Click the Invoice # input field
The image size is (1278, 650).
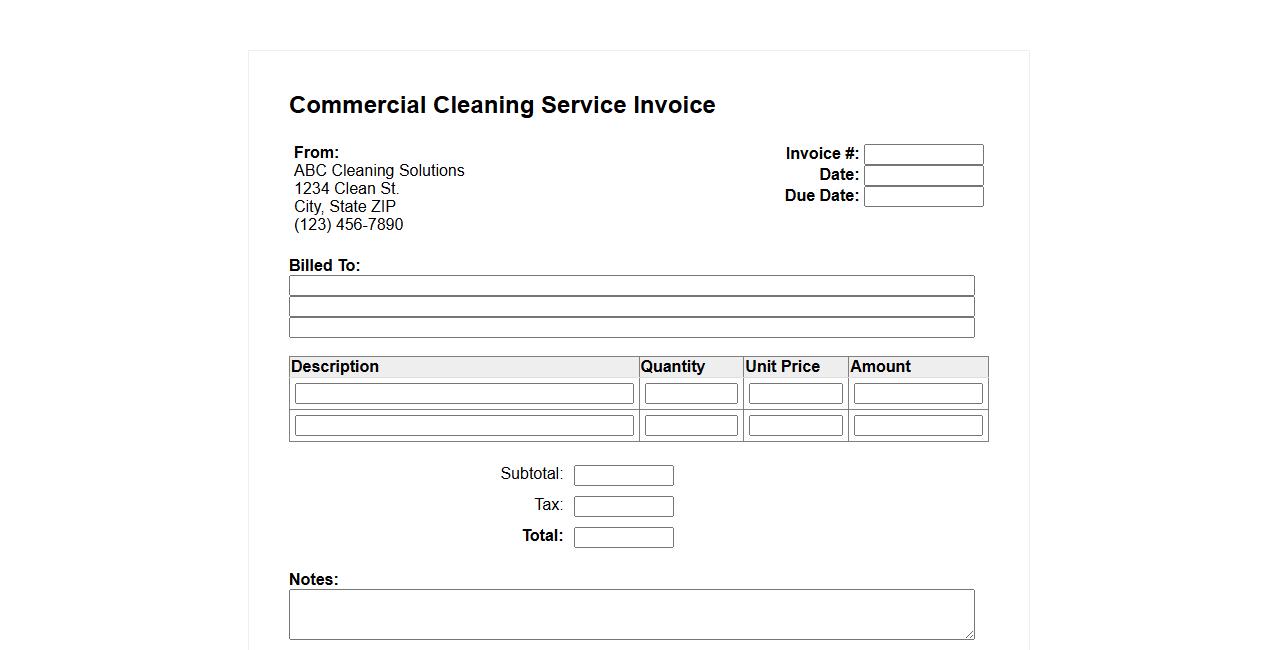[923, 154]
